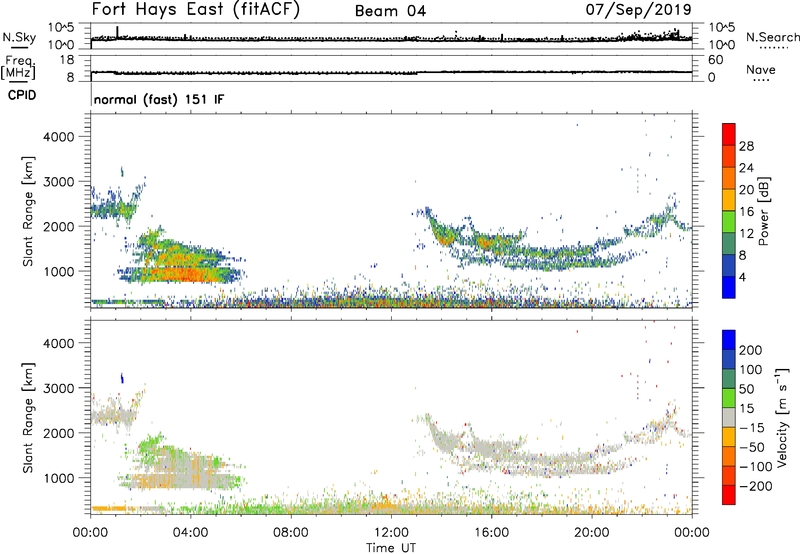Click the velocity colorbar '50' value
Screen dimensions: 800x554
click(746, 389)
